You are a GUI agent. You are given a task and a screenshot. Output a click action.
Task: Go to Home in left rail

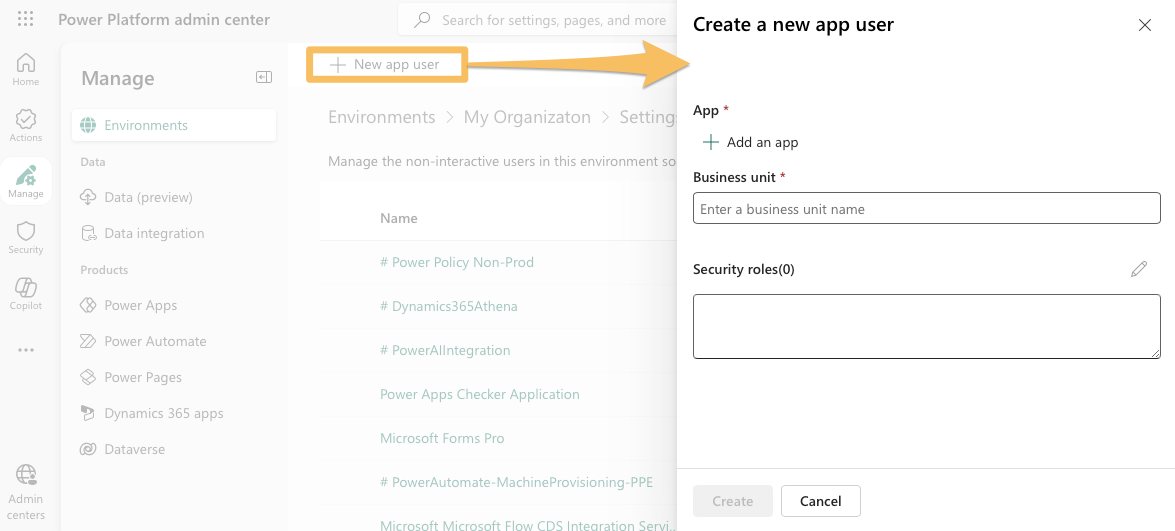coord(26,69)
